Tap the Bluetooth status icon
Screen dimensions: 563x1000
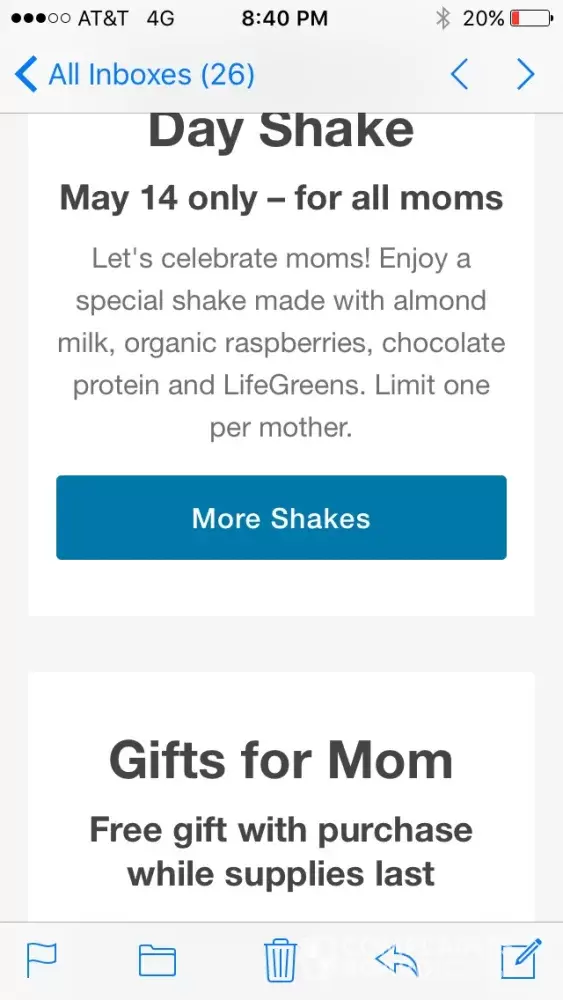tap(442, 18)
